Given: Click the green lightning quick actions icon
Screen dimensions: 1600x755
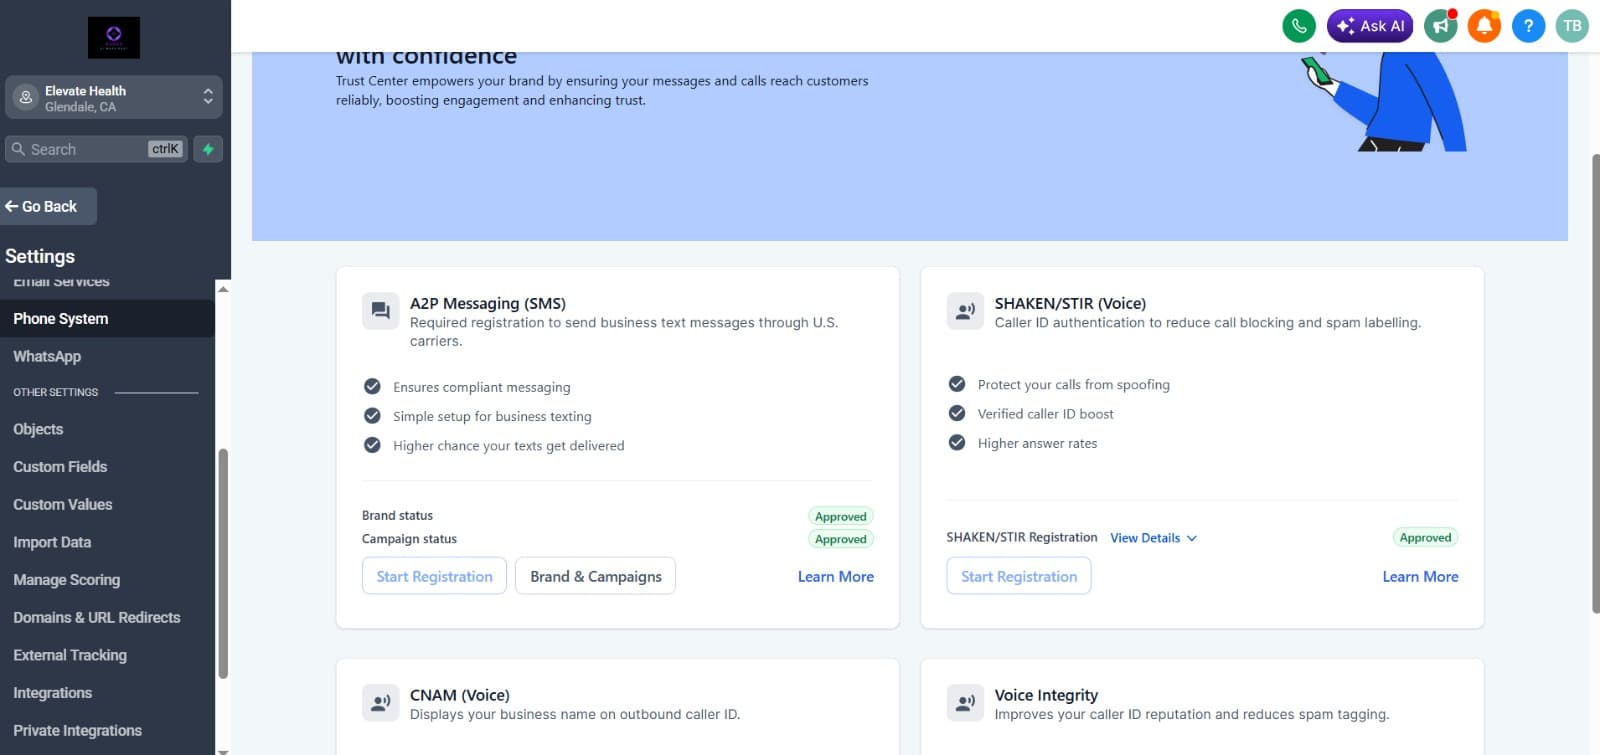Looking at the screenshot, I should click(208, 149).
